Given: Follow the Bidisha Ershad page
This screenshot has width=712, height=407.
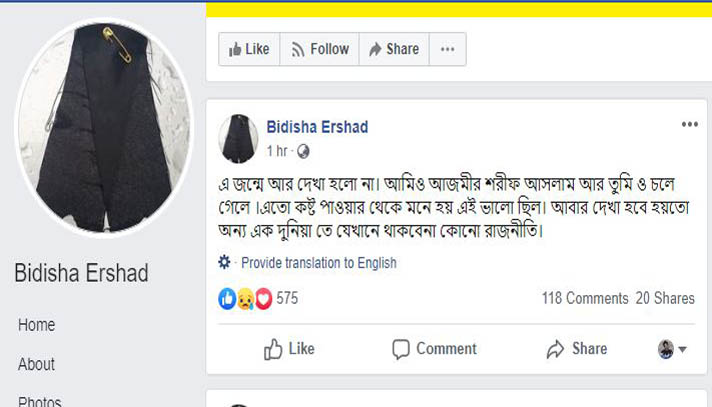Looking at the screenshot, I should click(x=320, y=49).
